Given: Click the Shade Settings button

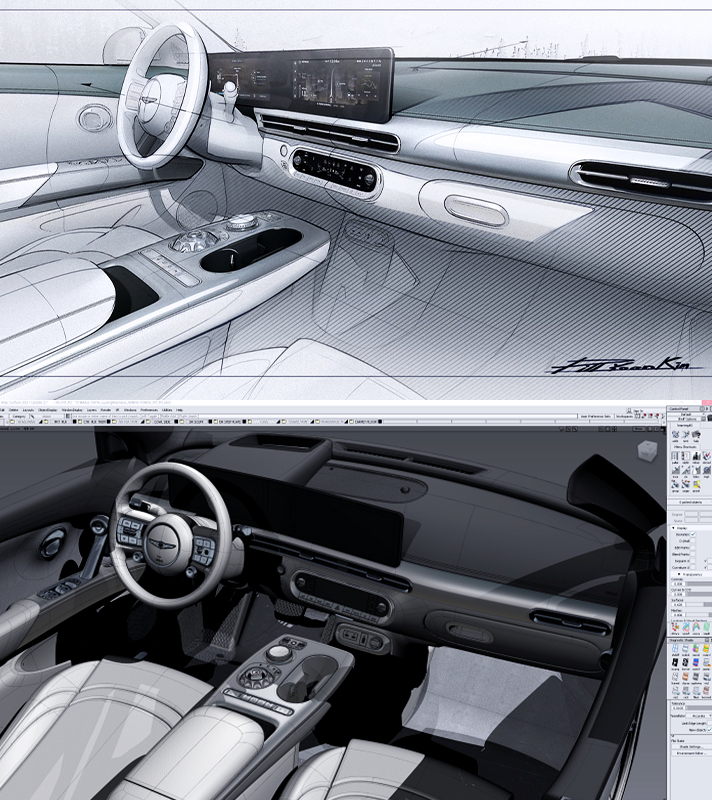Looking at the screenshot, I should 687,747.
